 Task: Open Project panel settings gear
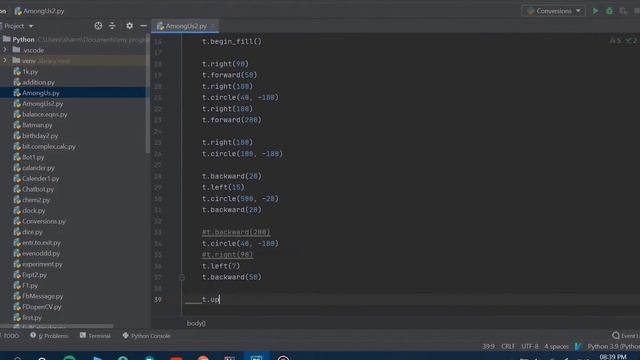click(129, 26)
